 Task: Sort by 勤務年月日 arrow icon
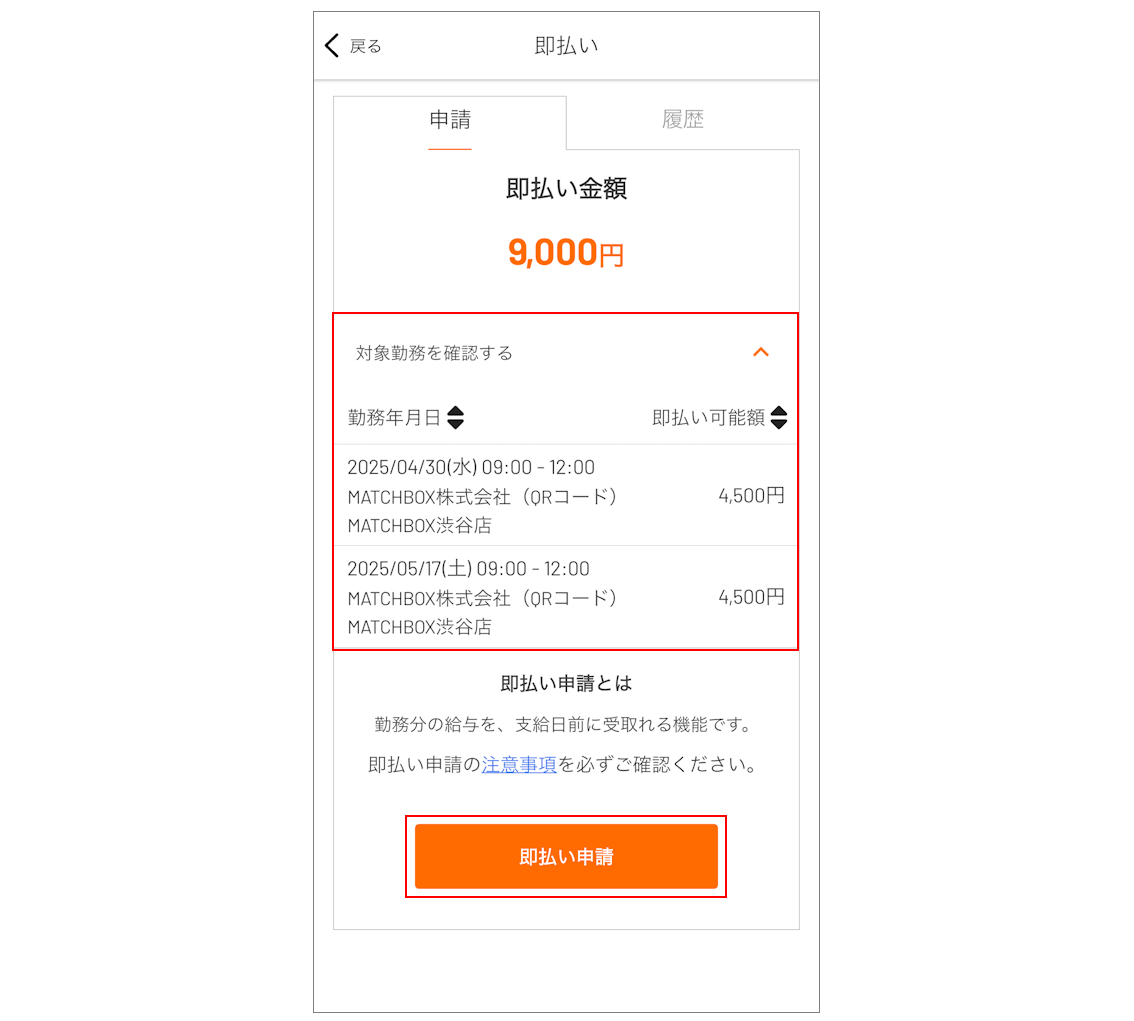456,417
